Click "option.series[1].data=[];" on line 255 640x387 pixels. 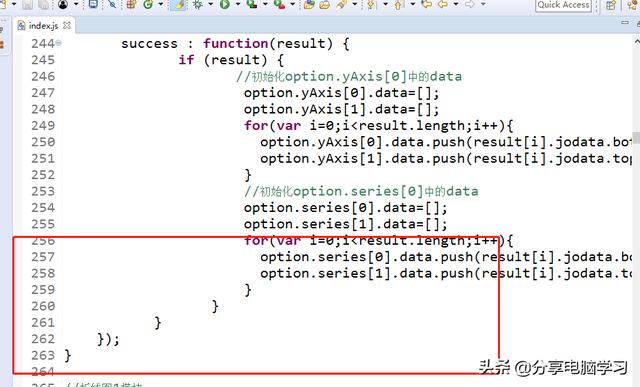346,224
